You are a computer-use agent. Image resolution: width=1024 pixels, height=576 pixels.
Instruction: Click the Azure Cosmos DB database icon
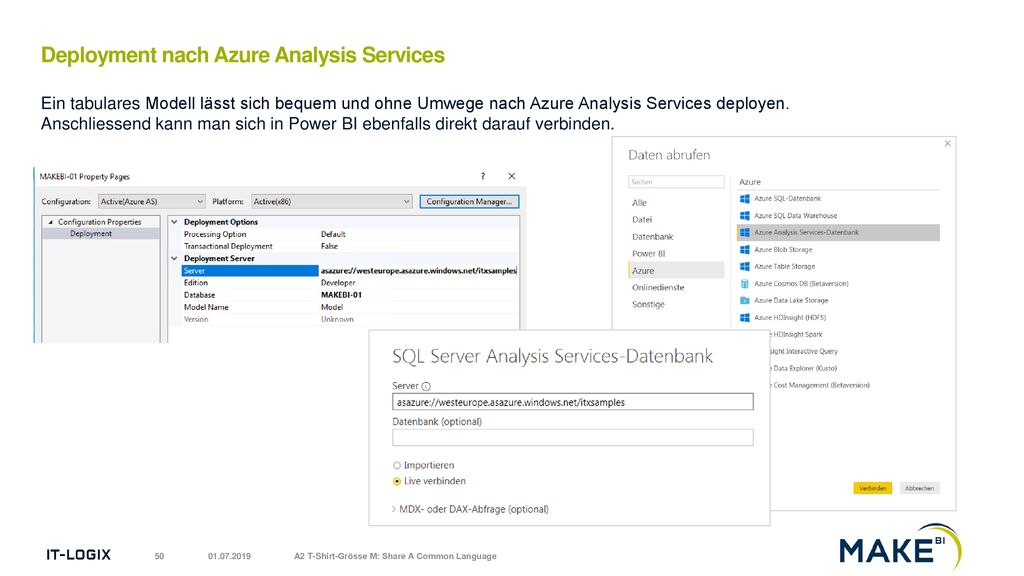coord(744,283)
